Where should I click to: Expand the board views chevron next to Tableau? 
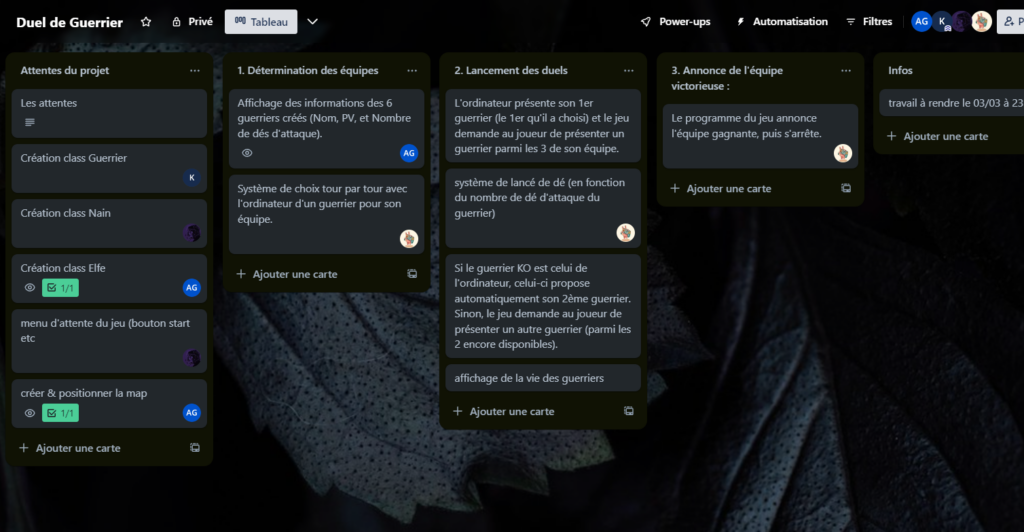coord(313,22)
